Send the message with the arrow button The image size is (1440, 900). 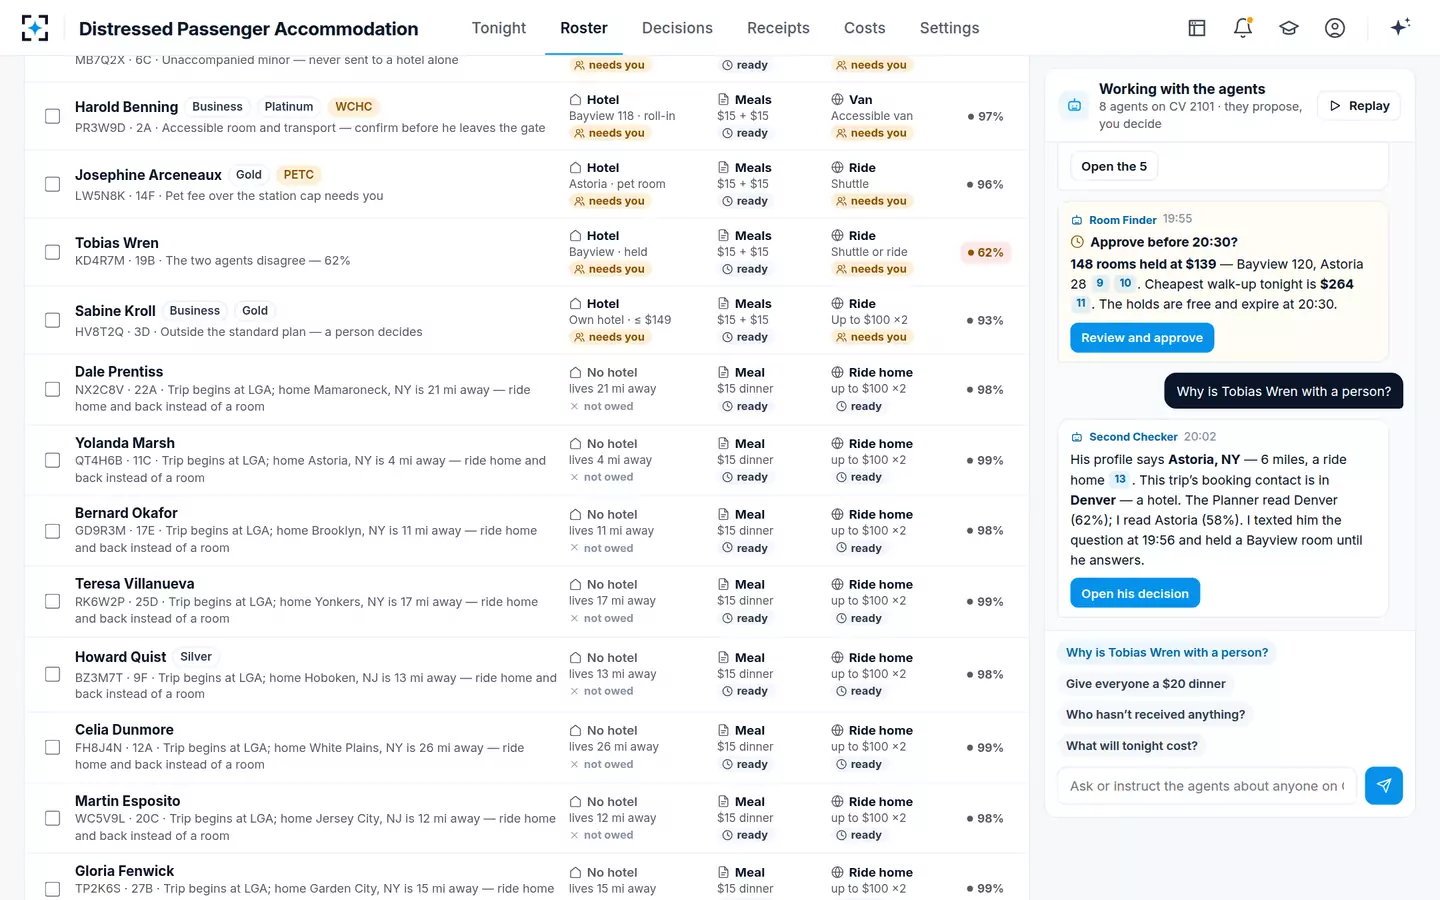click(x=1384, y=786)
